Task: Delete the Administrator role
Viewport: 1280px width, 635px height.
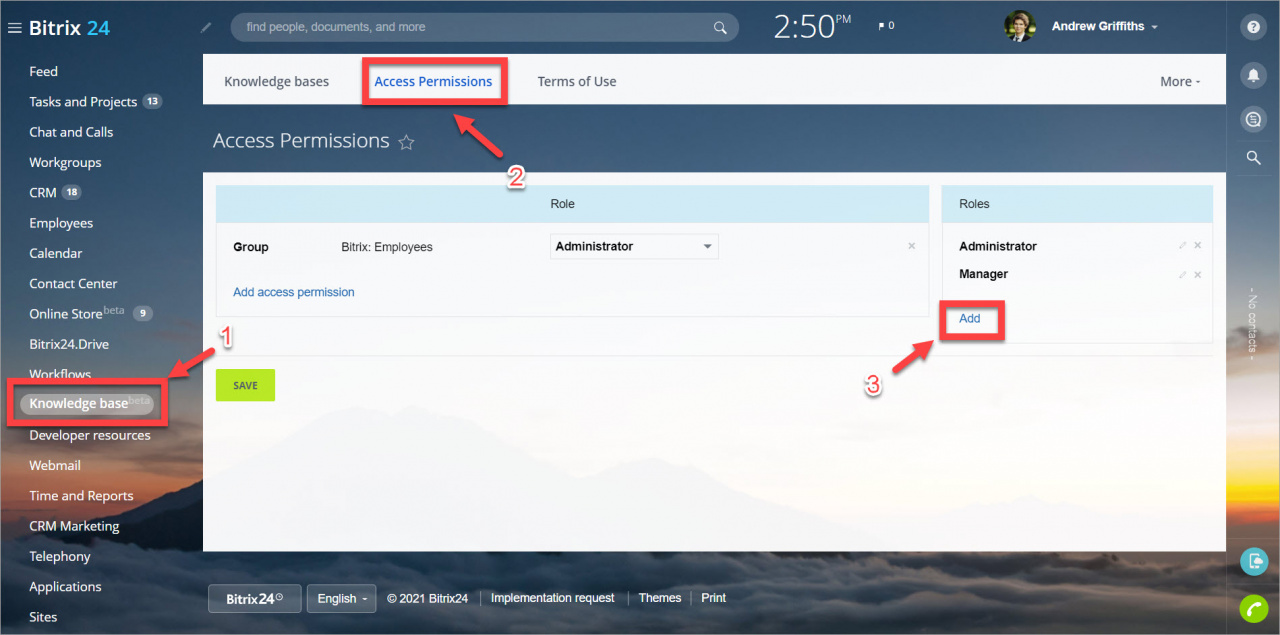Action: [1198, 246]
